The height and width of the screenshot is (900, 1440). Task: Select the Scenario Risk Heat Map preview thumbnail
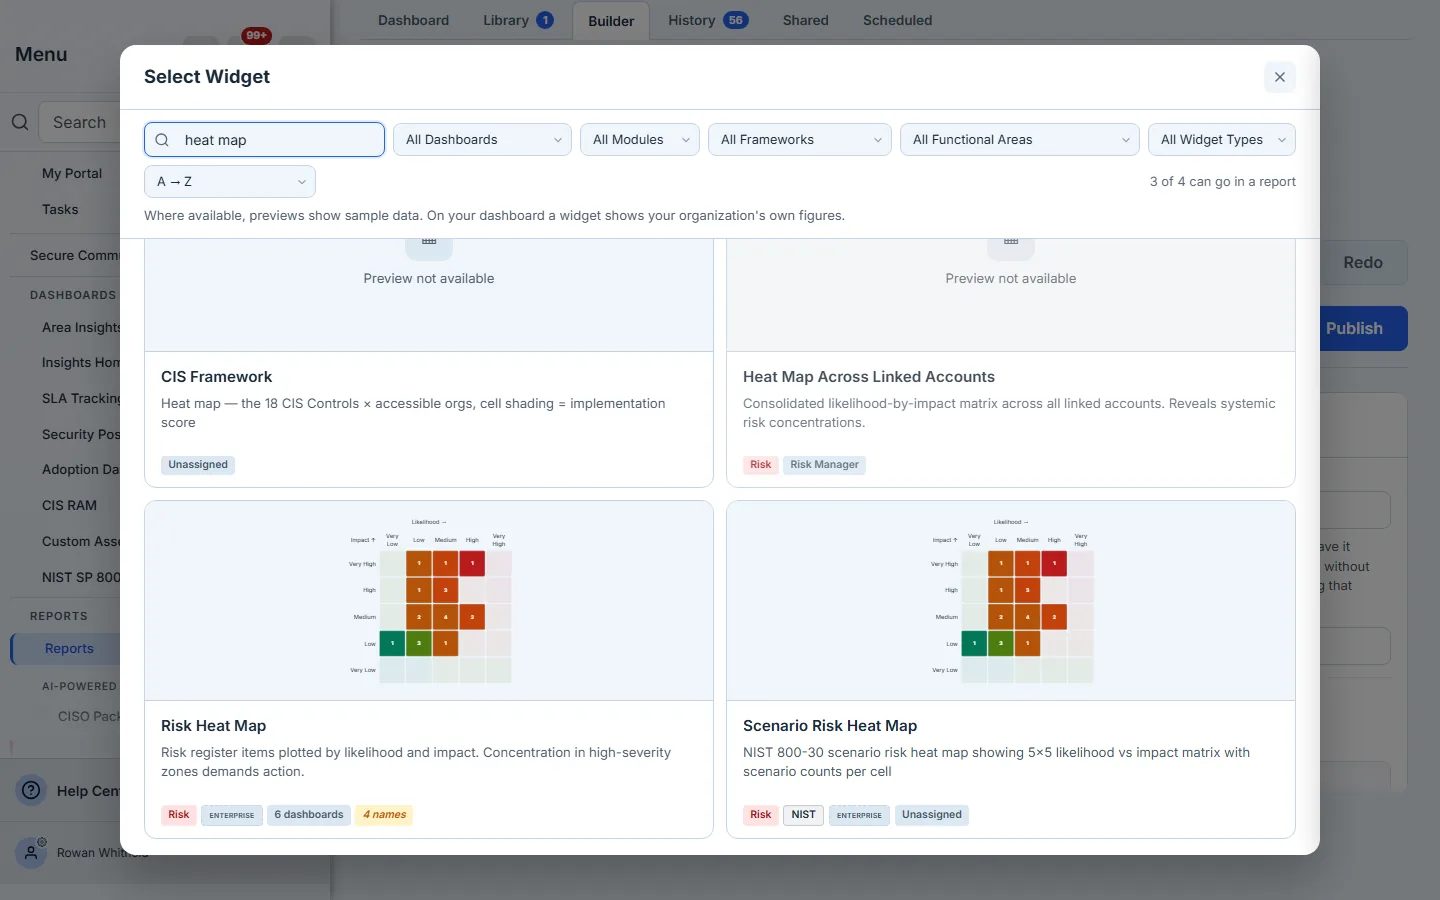pos(1011,601)
